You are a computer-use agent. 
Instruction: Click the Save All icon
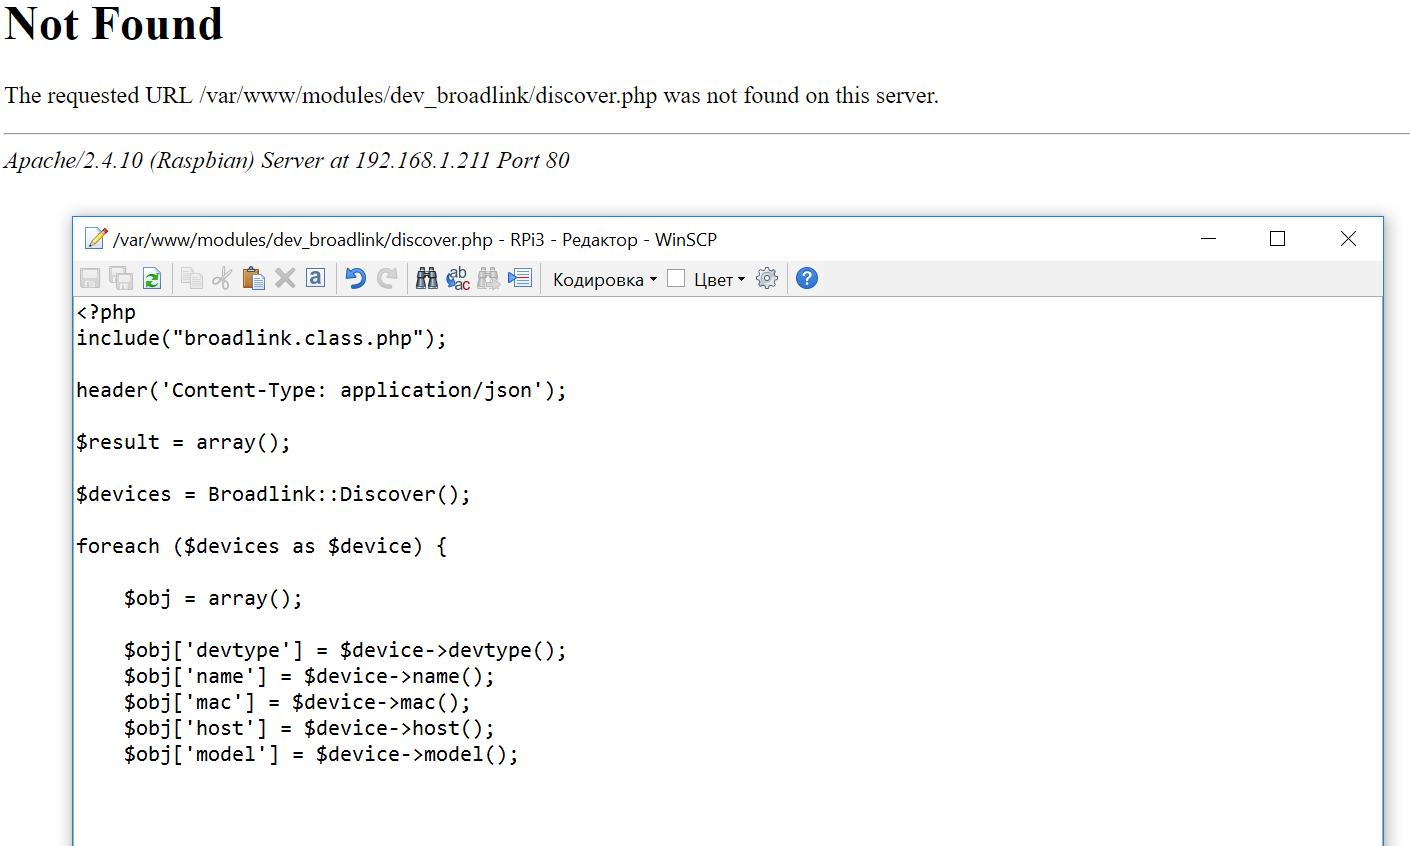121,279
